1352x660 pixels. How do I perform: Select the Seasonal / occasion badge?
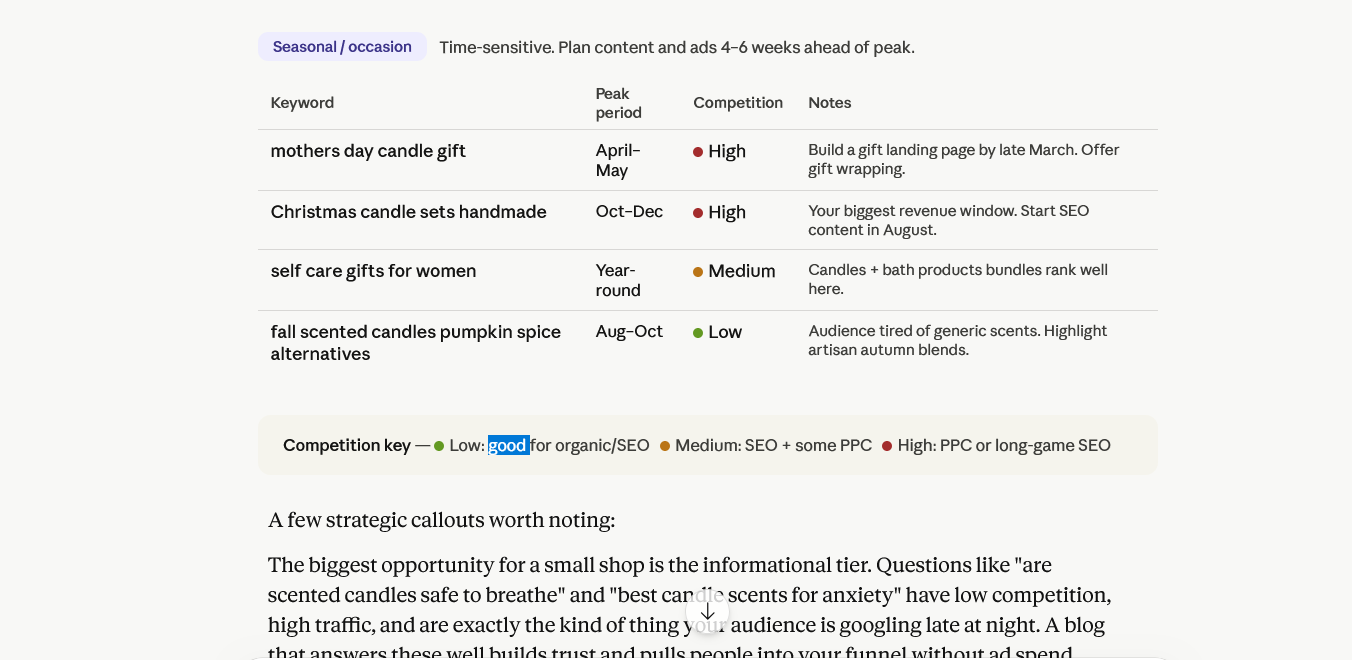tap(342, 47)
